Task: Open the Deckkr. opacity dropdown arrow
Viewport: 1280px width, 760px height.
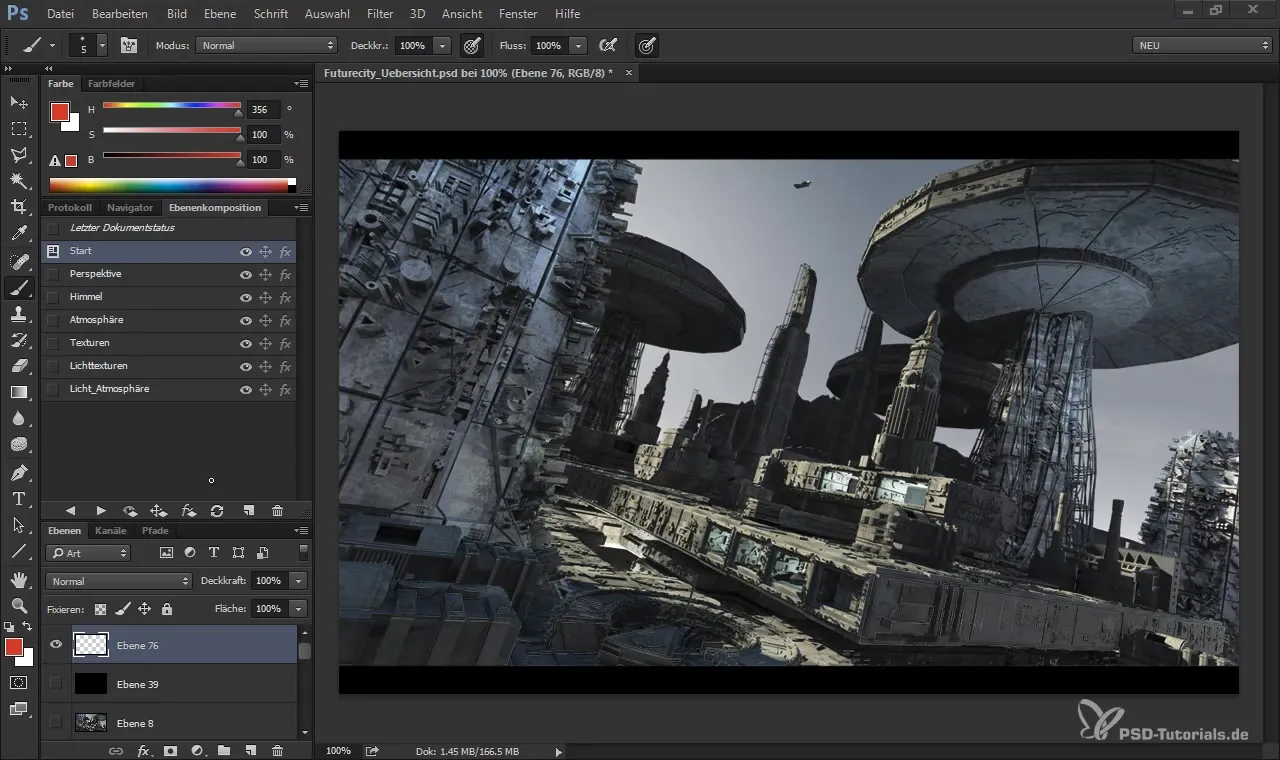Action: [x=443, y=46]
